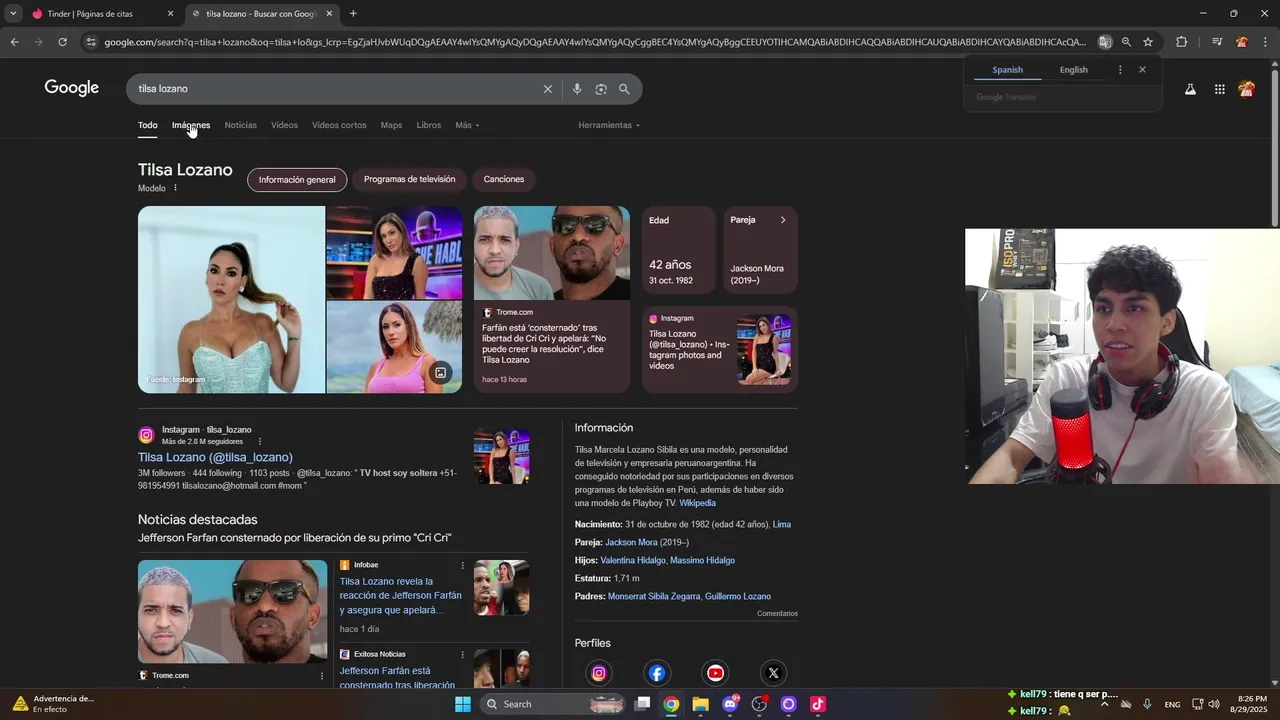Expand the Pareja card arrow

(x=783, y=220)
